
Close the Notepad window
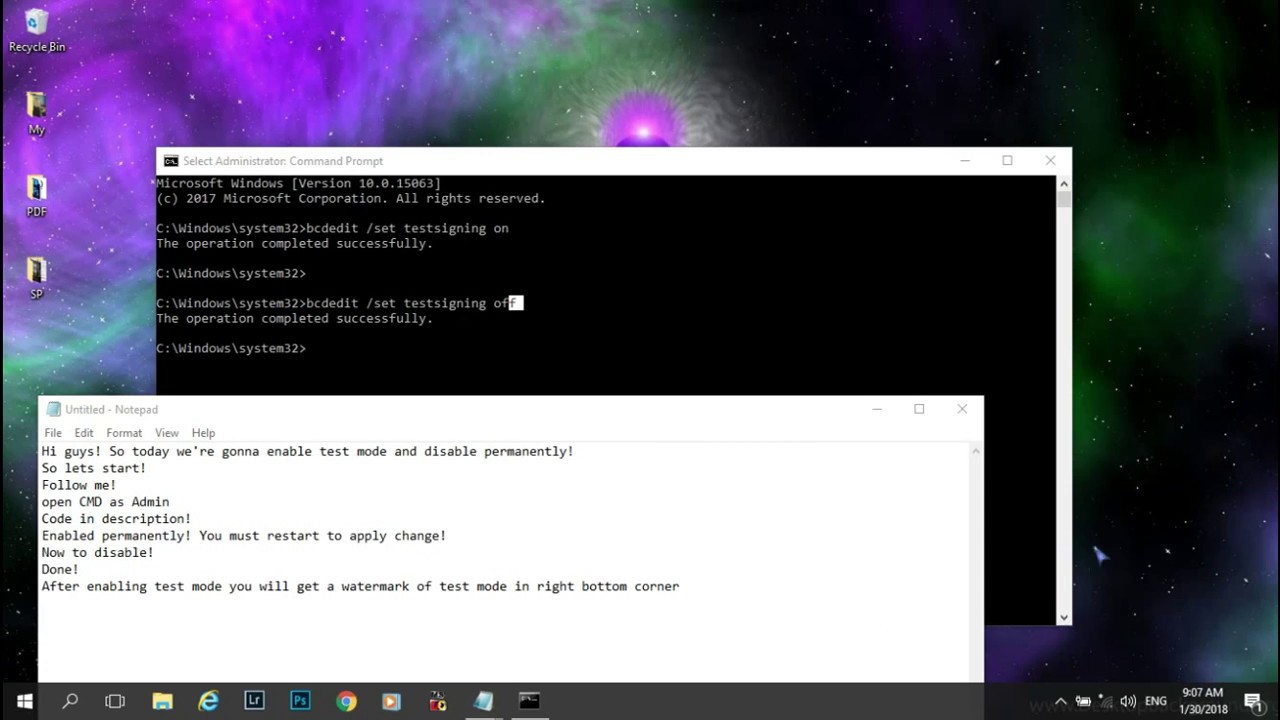pos(962,409)
